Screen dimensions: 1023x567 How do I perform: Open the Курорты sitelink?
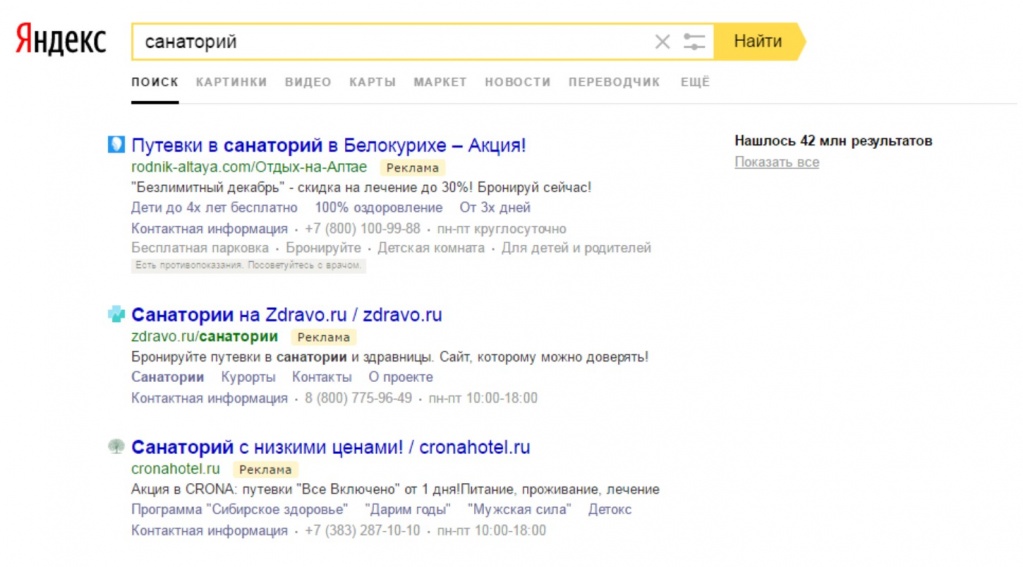coord(248,377)
